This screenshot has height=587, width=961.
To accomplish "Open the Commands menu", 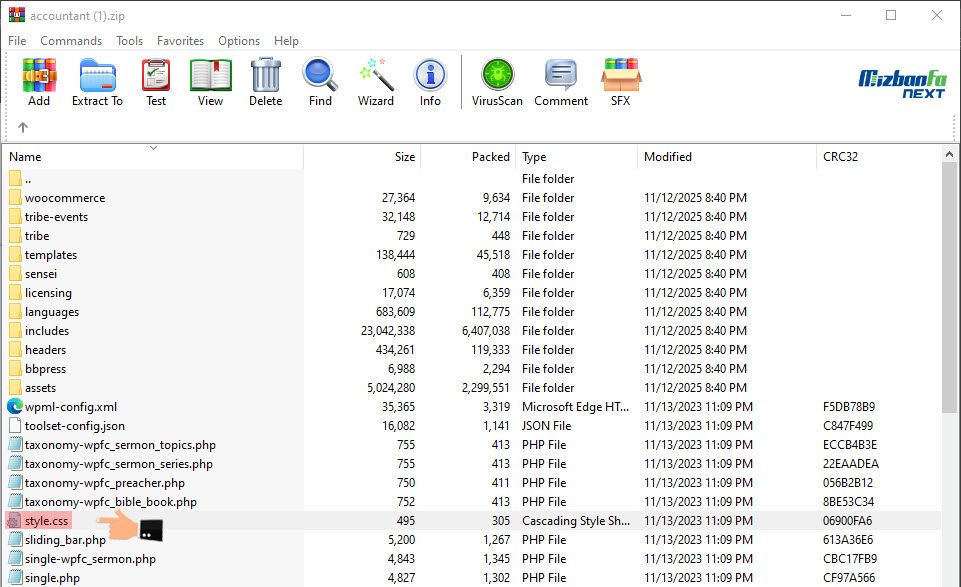I will coord(71,41).
